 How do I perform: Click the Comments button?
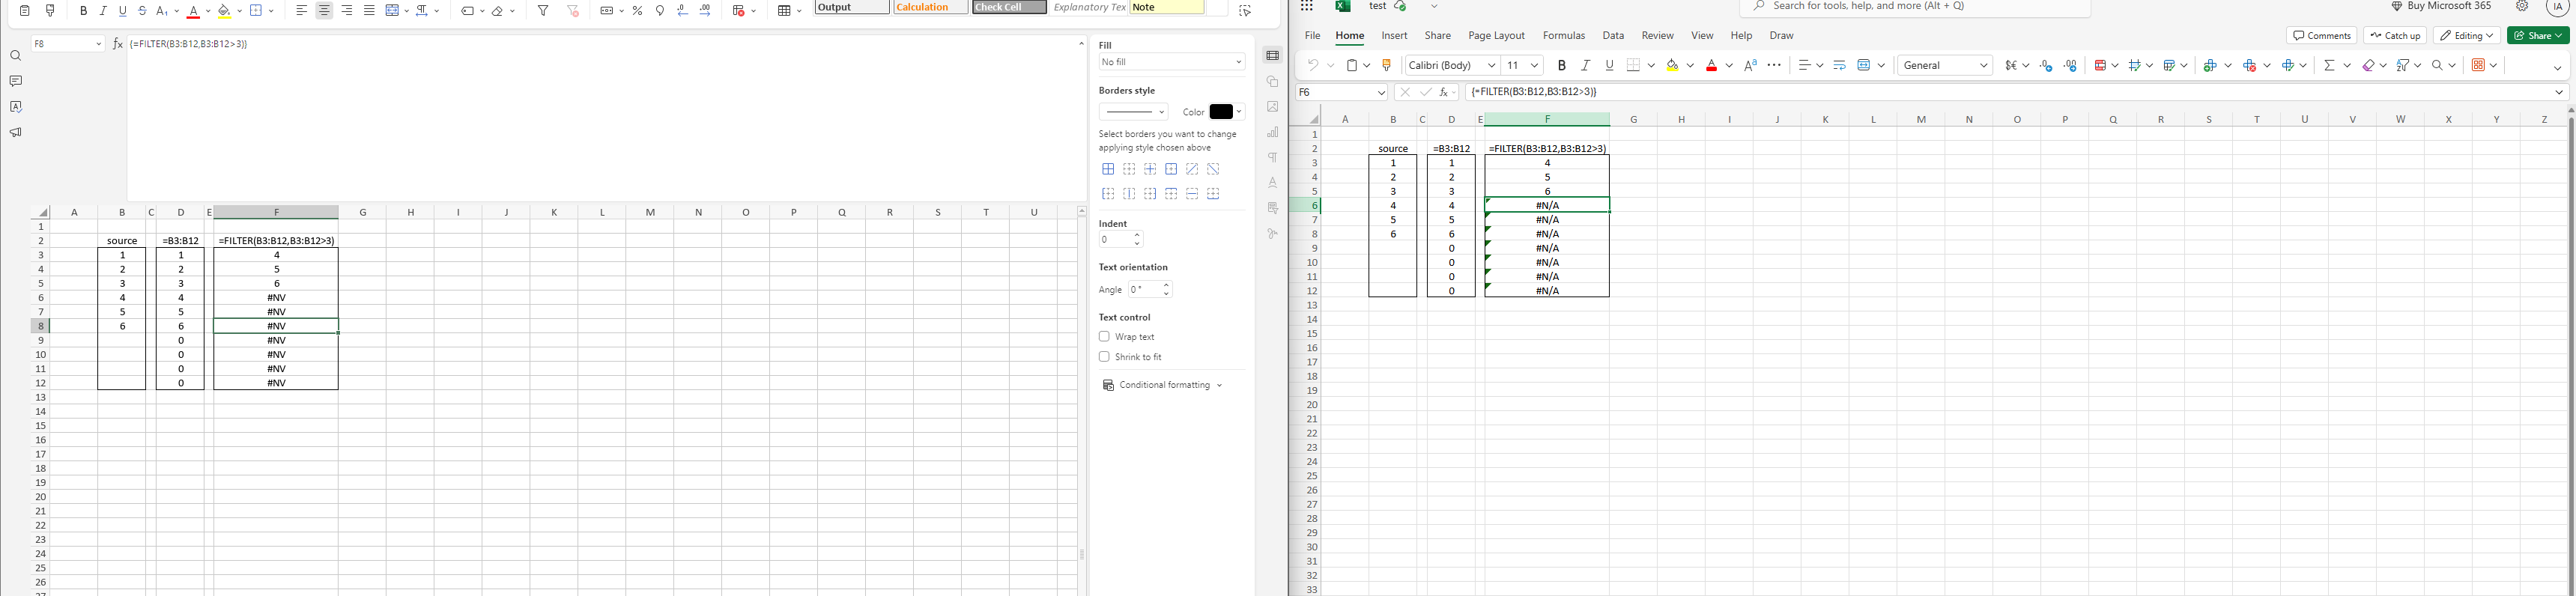[2321, 36]
